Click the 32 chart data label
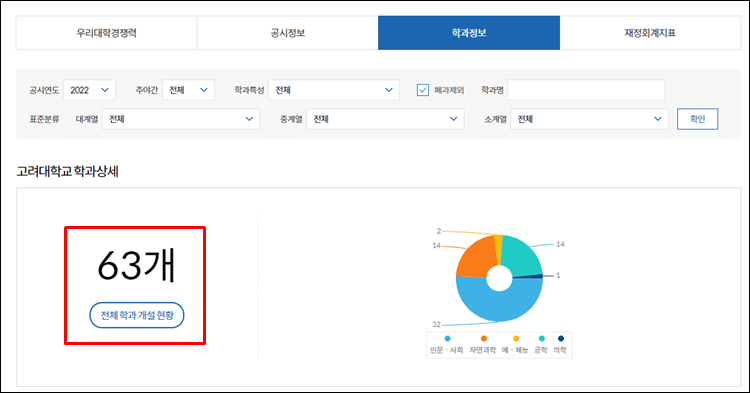This screenshot has height=393, width=750. pos(436,324)
